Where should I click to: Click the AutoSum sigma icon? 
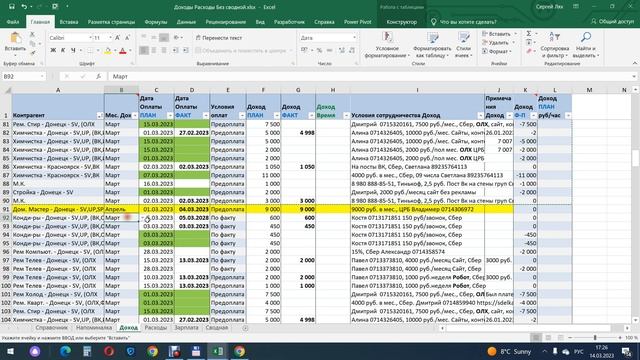[529, 33]
